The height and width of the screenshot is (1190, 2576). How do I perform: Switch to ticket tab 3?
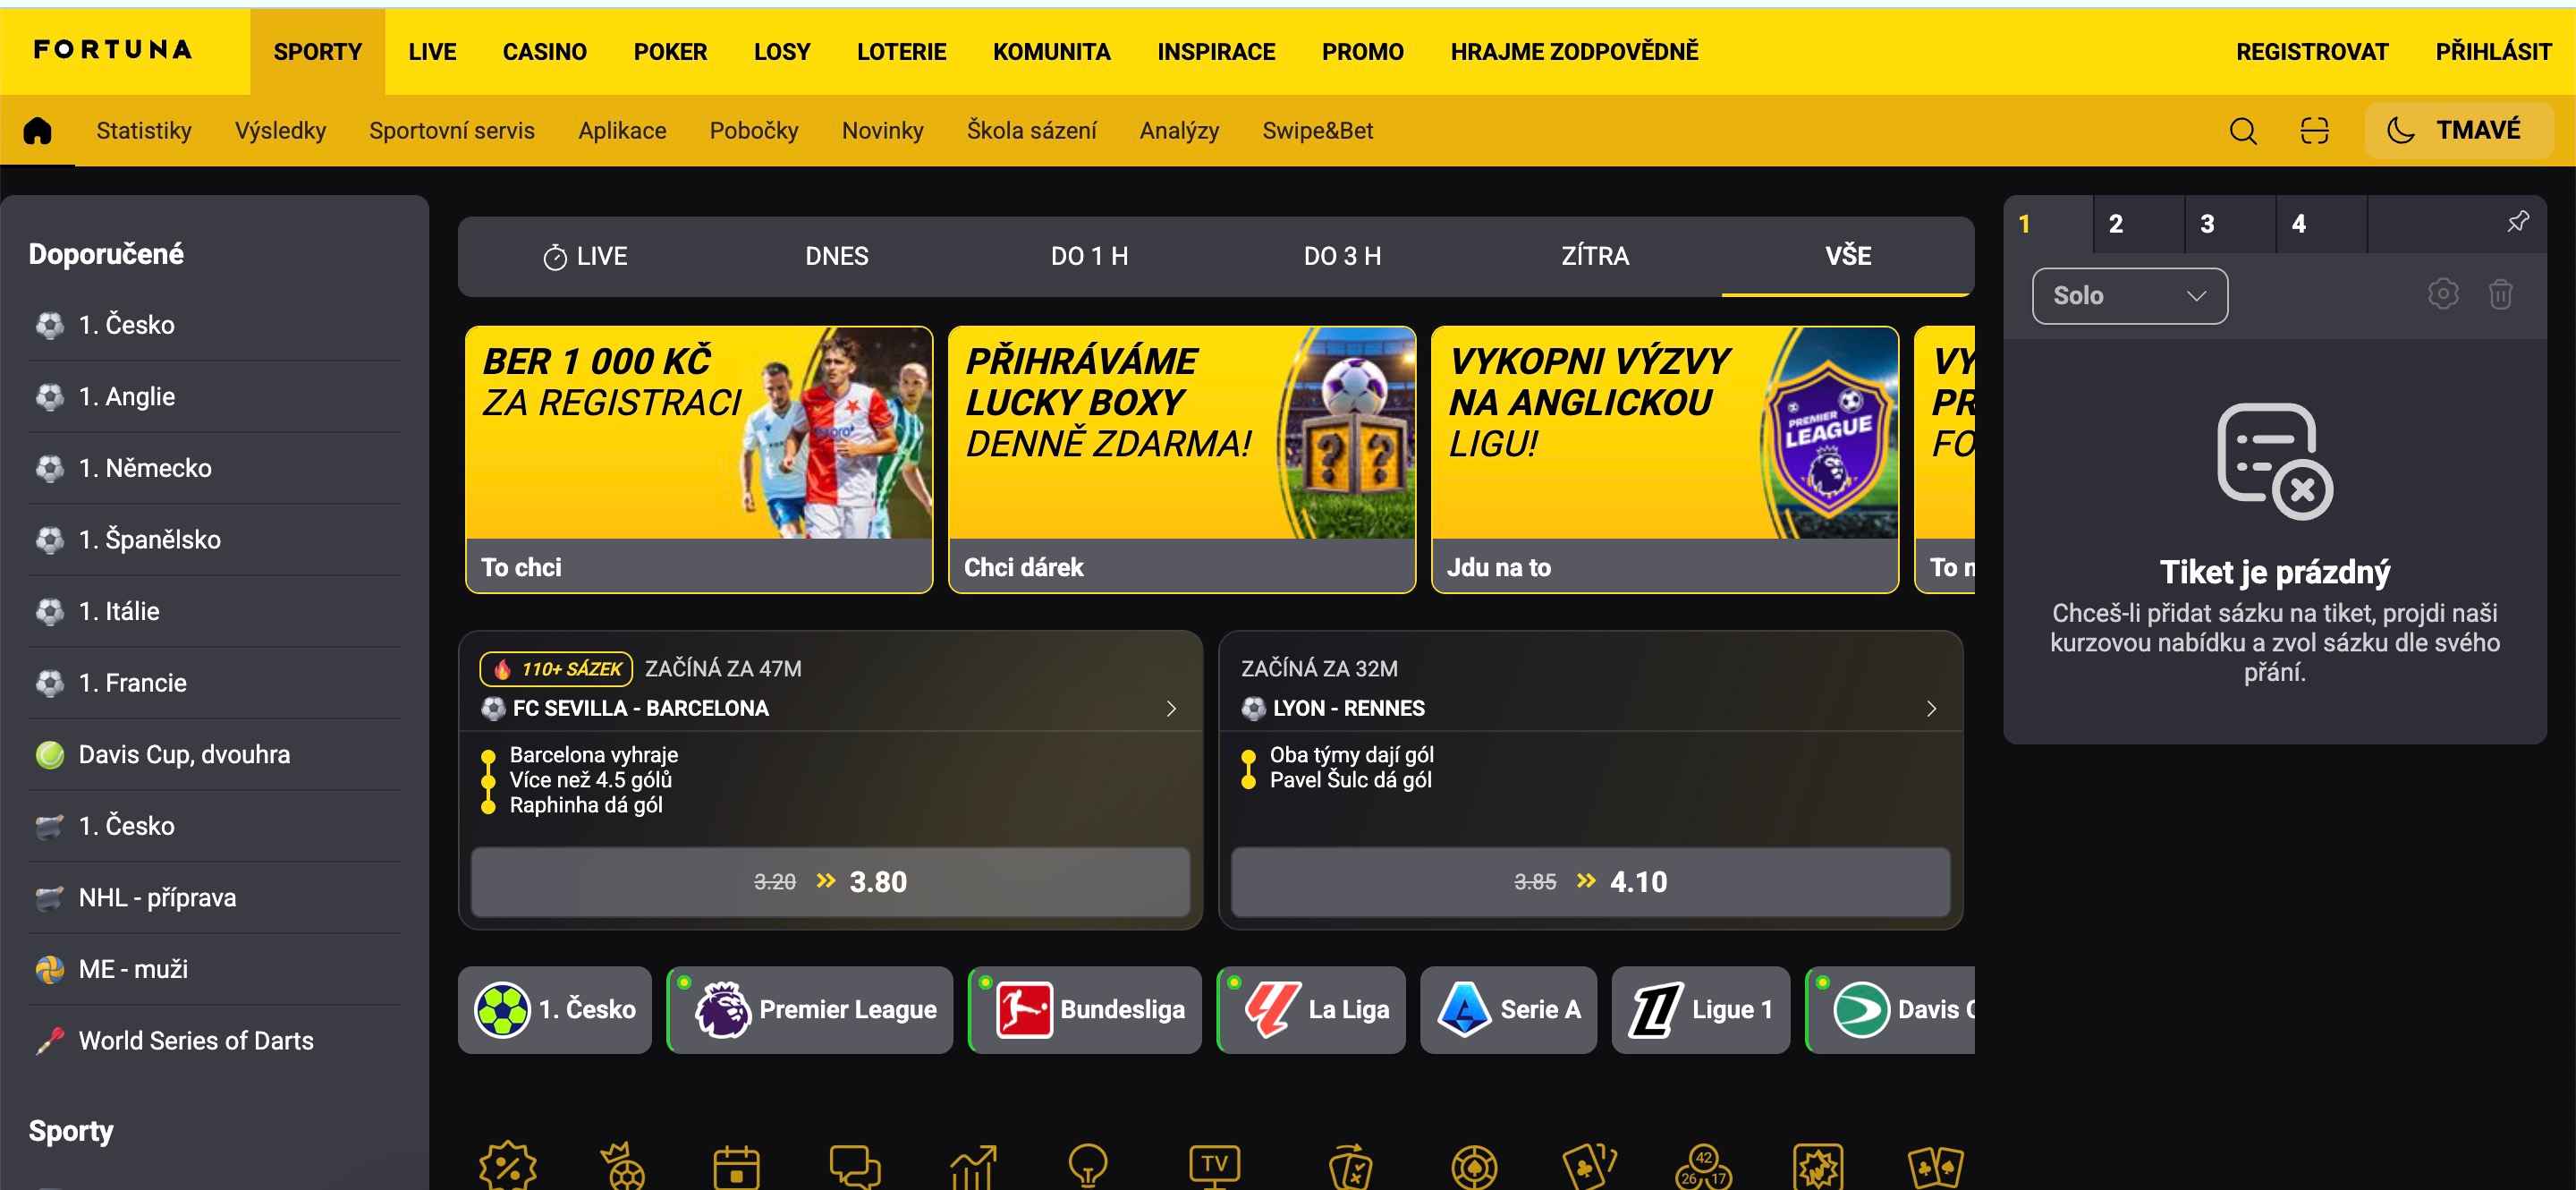(x=2230, y=224)
